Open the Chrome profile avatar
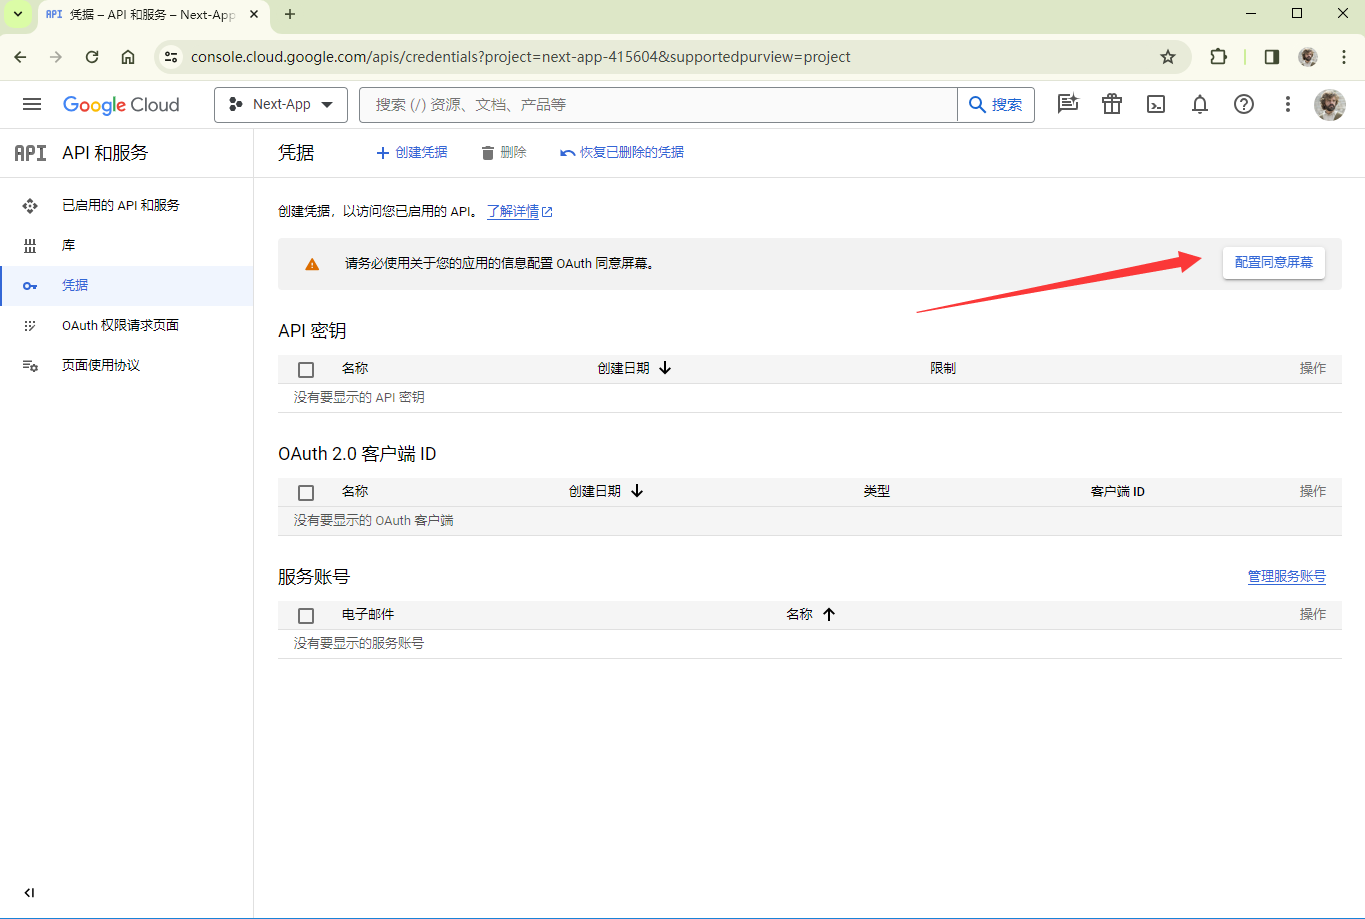 click(1308, 57)
